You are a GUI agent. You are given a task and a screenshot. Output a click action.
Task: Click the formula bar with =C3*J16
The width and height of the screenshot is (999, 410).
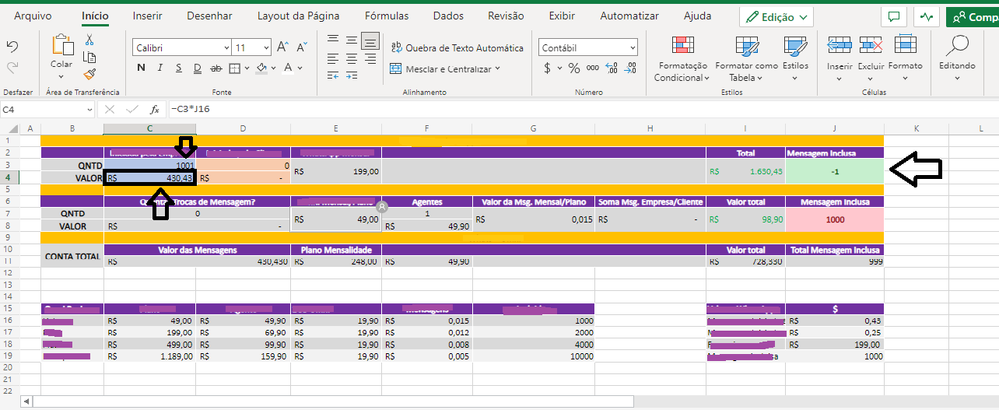582,110
